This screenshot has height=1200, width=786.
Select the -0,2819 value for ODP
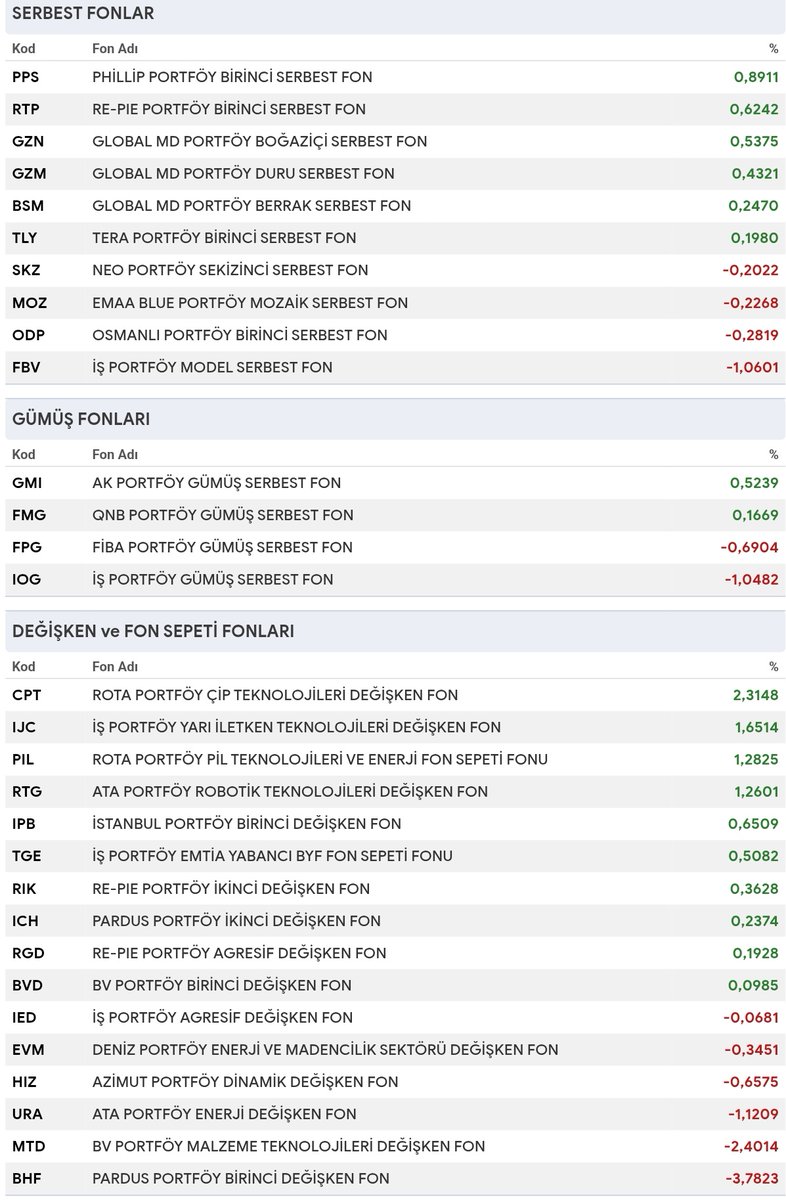(x=751, y=335)
